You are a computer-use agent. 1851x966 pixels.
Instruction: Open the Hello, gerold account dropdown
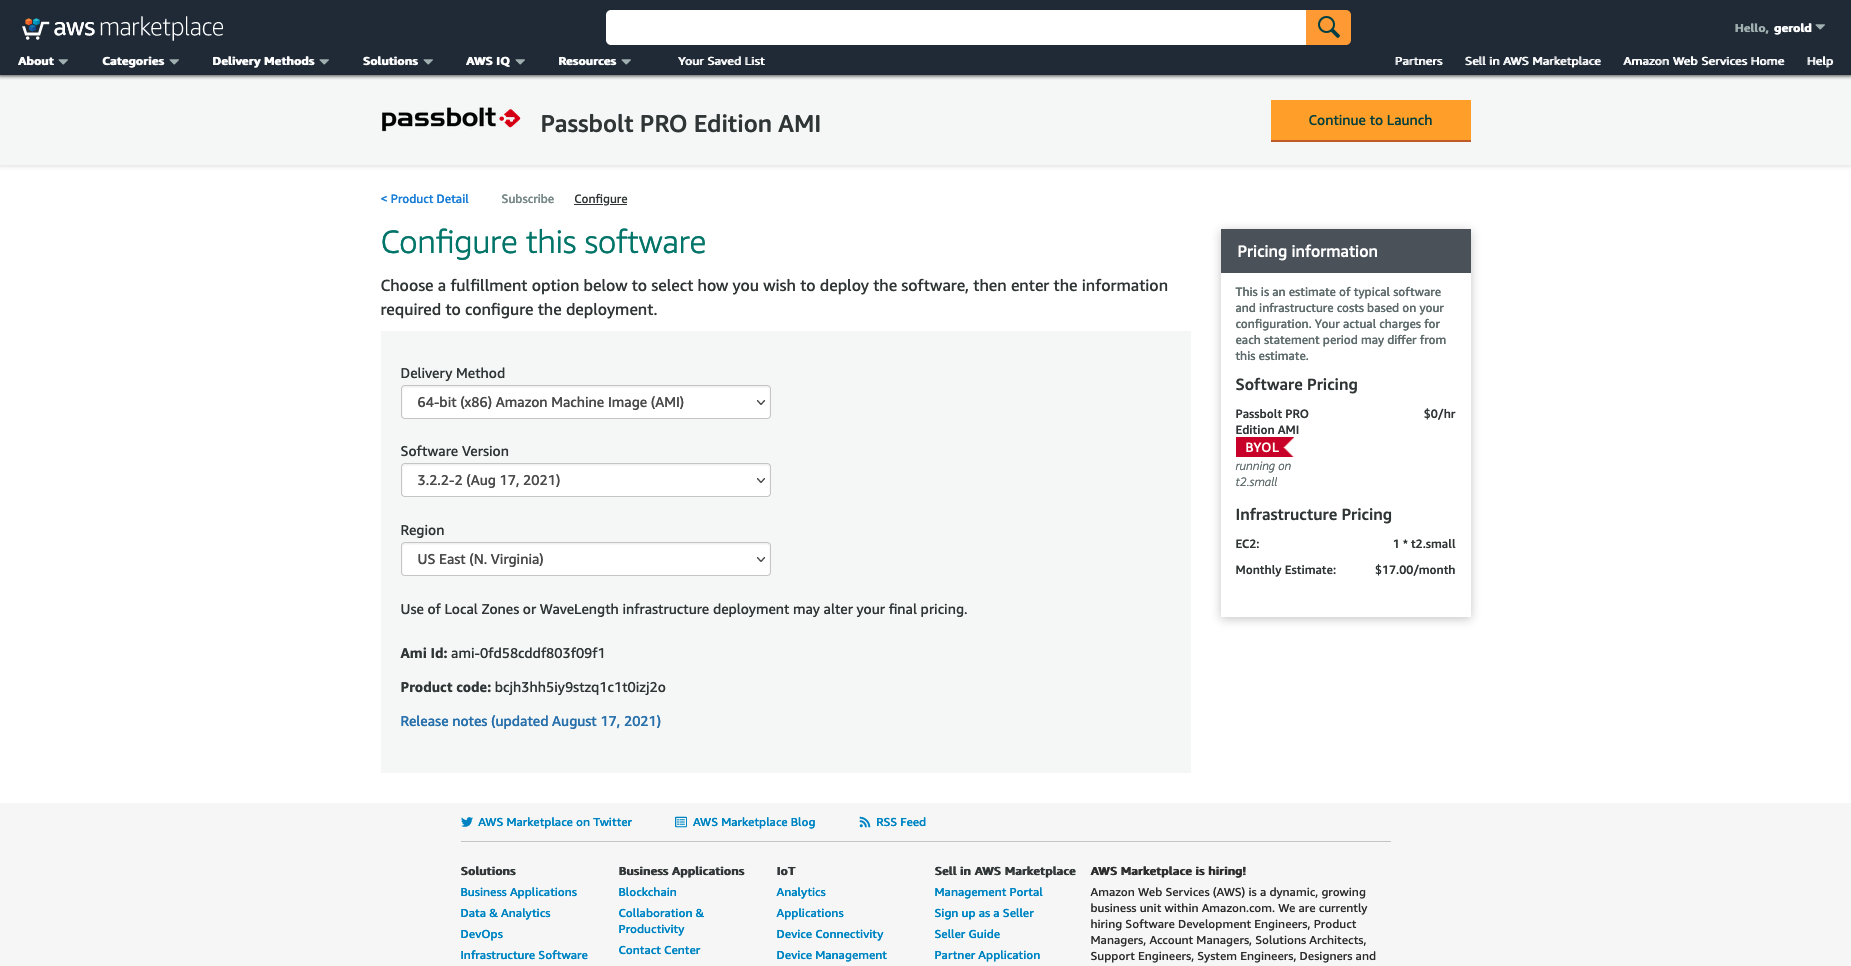(x=1780, y=28)
